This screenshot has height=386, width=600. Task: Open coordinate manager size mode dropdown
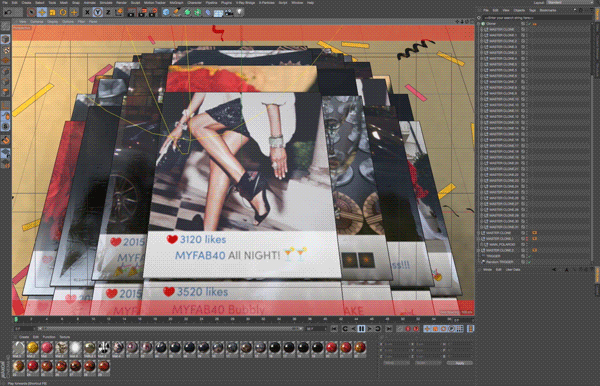point(427,363)
